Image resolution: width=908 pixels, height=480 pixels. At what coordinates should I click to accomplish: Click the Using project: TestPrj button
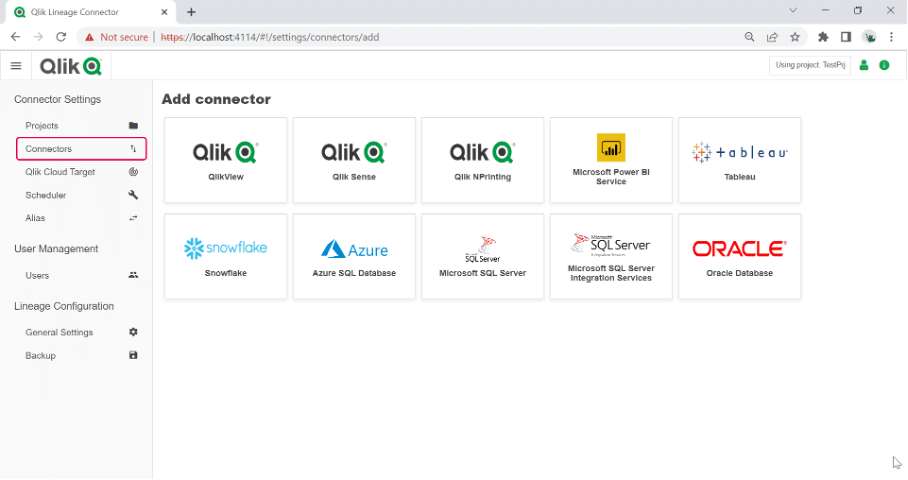[810, 65]
